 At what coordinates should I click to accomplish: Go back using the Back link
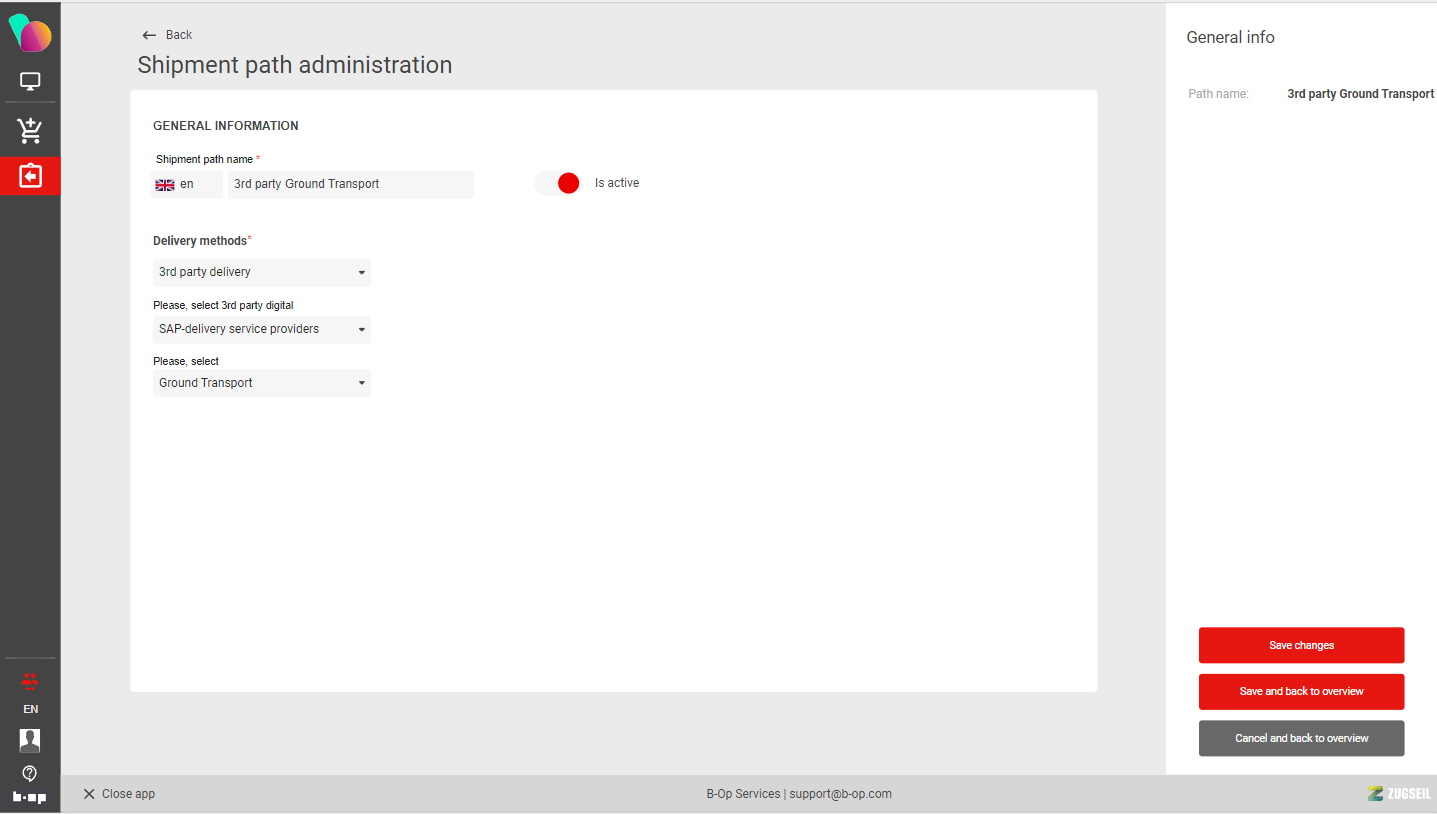click(167, 35)
